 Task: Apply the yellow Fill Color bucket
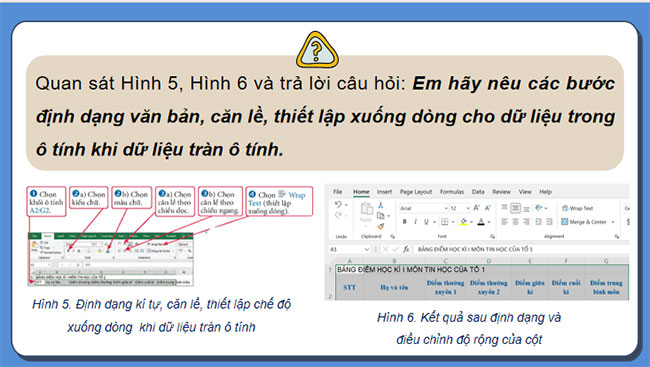[464, 222]
